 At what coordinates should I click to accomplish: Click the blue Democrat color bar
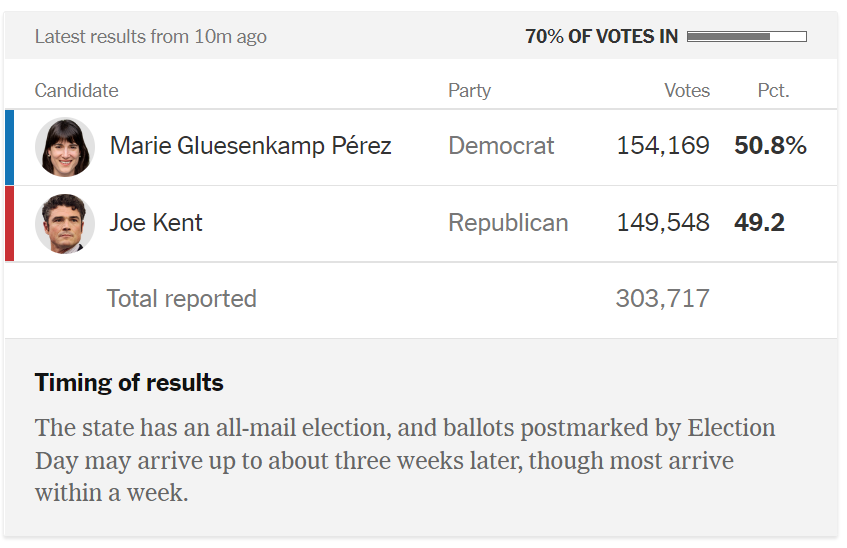(x=10, y=148)
